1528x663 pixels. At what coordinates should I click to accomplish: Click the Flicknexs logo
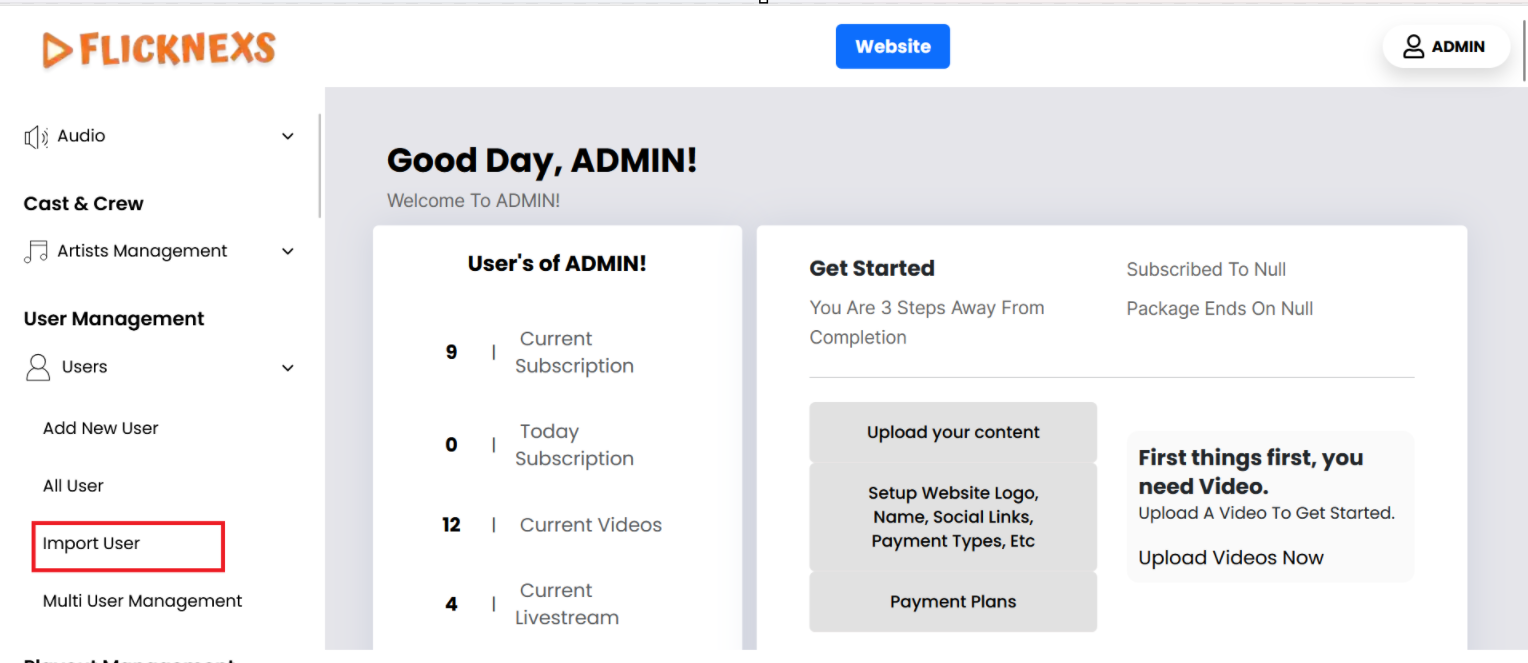[x=159, y=49]
